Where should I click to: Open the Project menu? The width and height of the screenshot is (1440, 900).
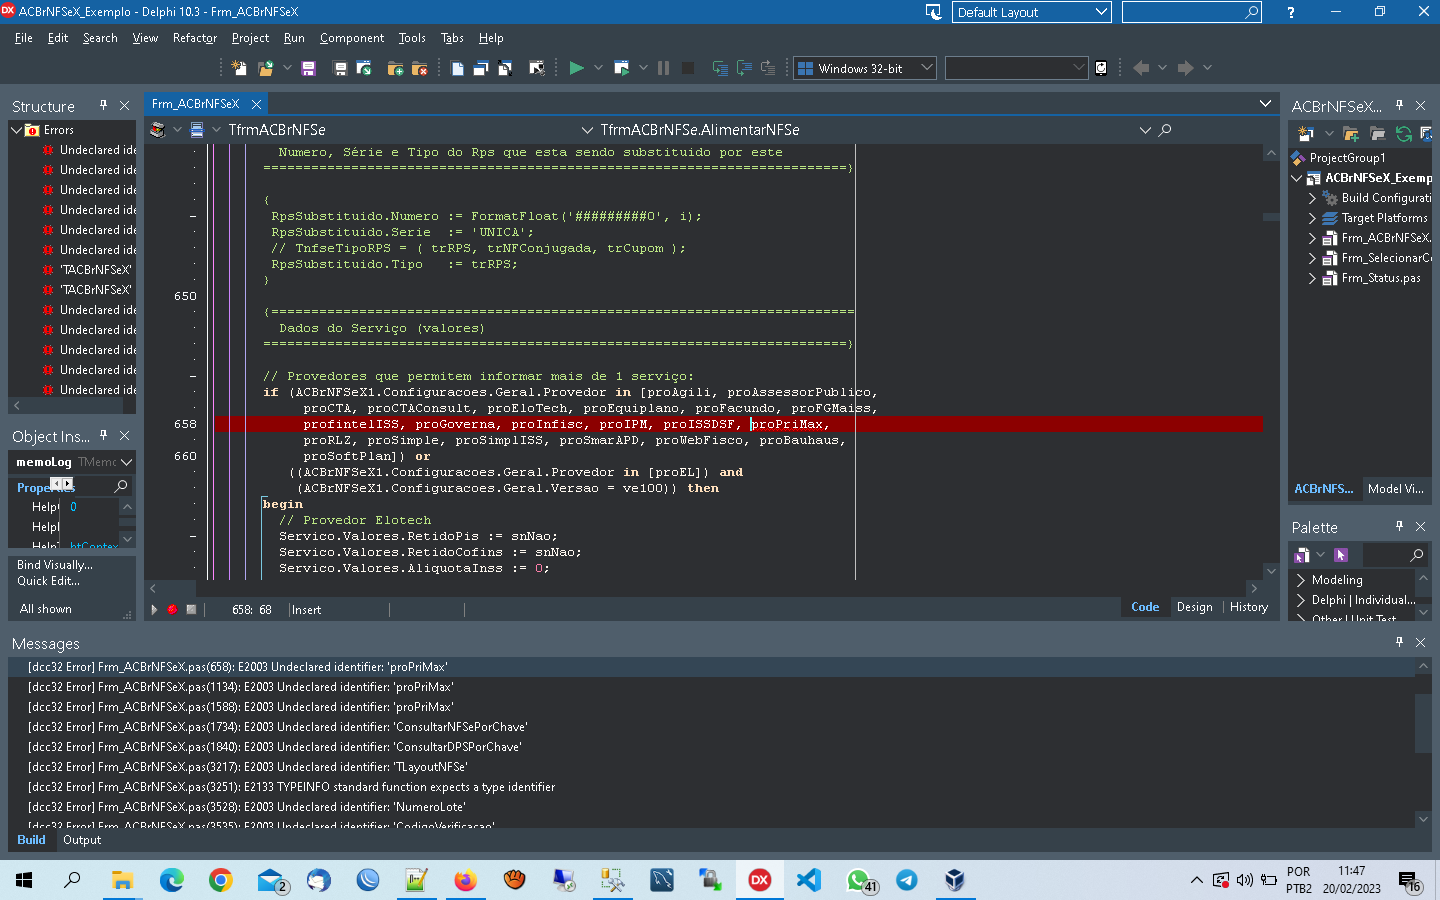[x=250, y=38]
